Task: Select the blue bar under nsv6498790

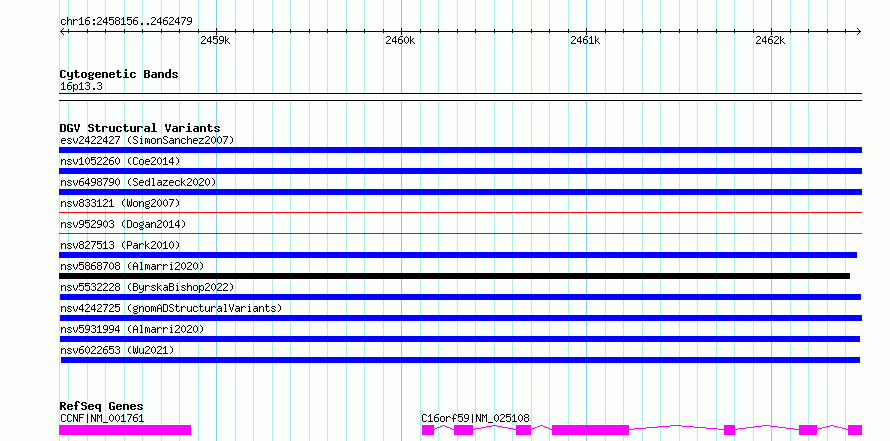Action: point(460,192)
